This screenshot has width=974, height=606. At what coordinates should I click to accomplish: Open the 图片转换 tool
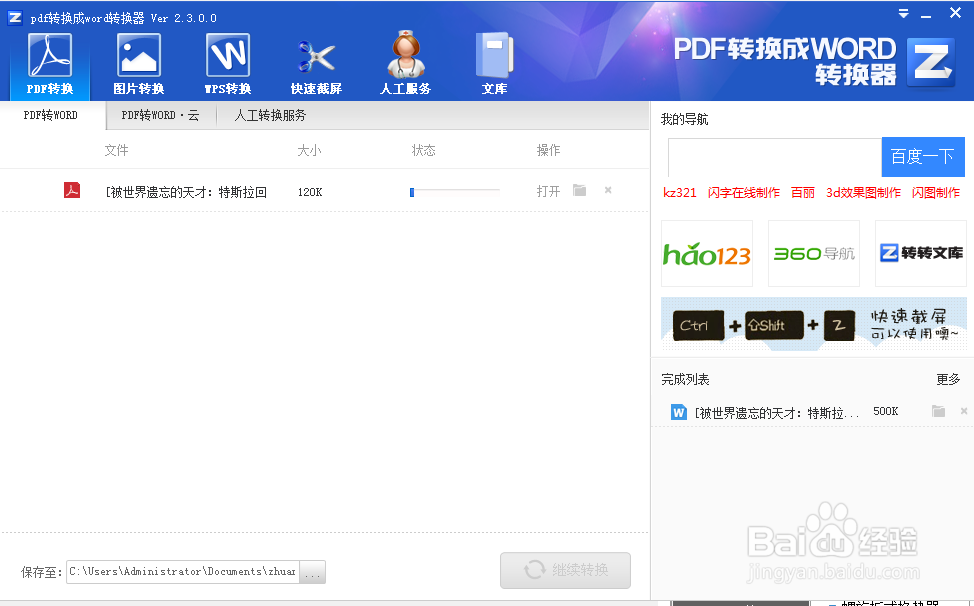(138, 62)
